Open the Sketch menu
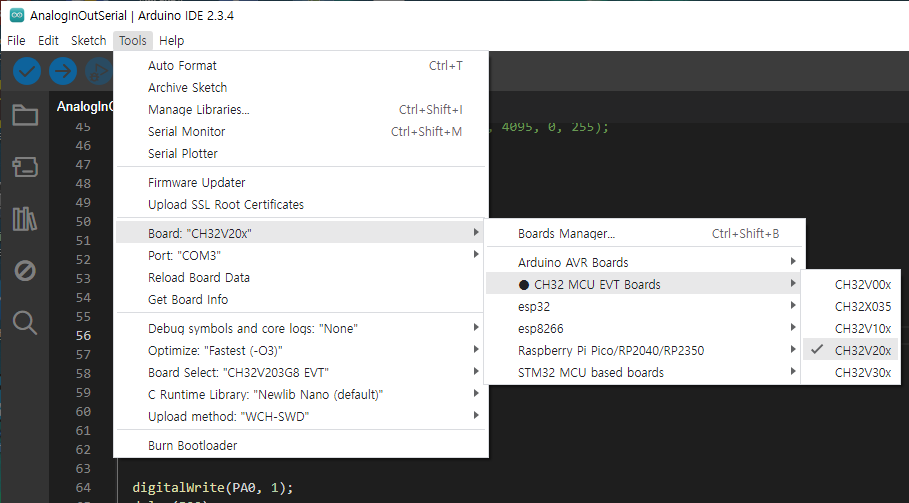Screen dimensions: 909x503 (x=89, y=41)
